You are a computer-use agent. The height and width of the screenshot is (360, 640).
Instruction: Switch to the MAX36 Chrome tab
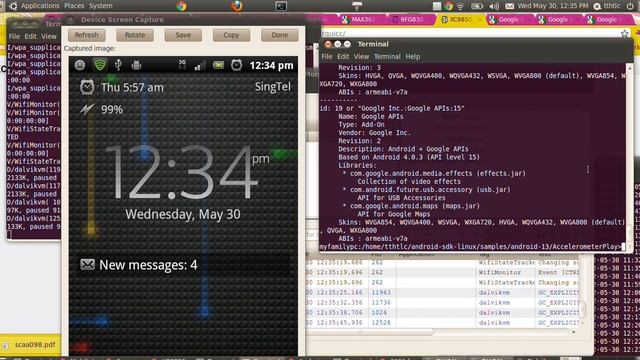362,19
